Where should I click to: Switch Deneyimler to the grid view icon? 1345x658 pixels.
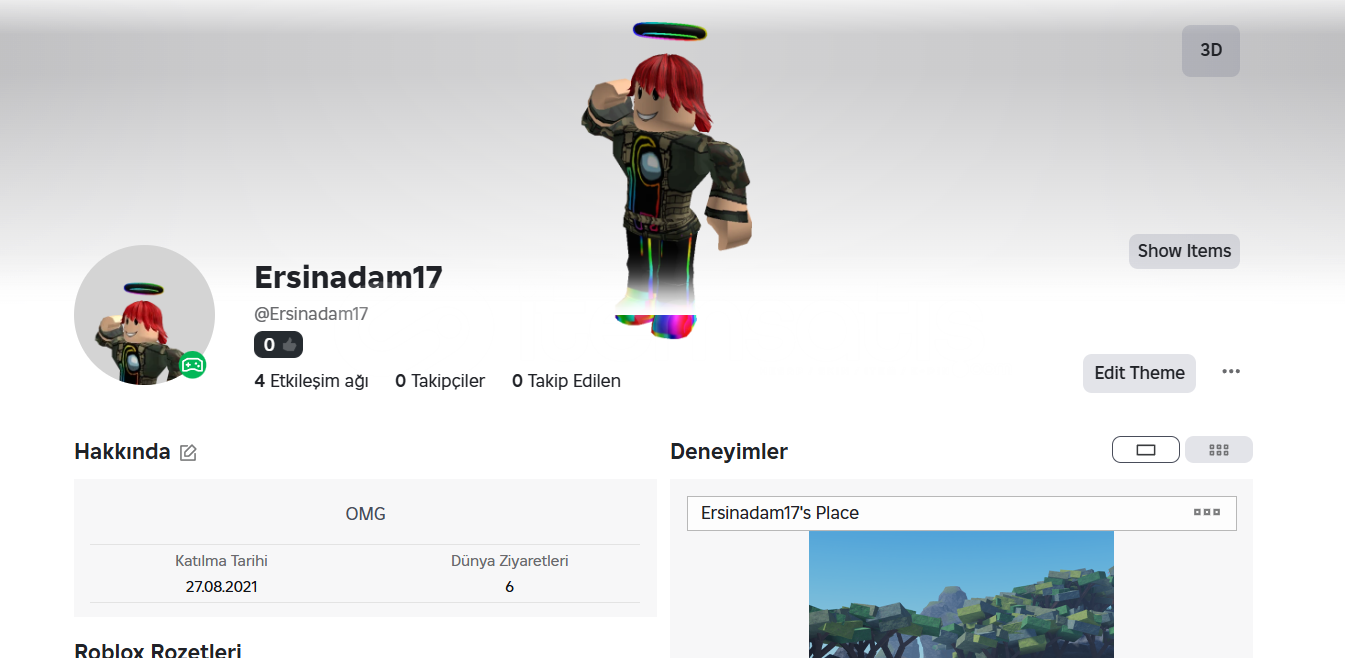tap(1218, 450)
